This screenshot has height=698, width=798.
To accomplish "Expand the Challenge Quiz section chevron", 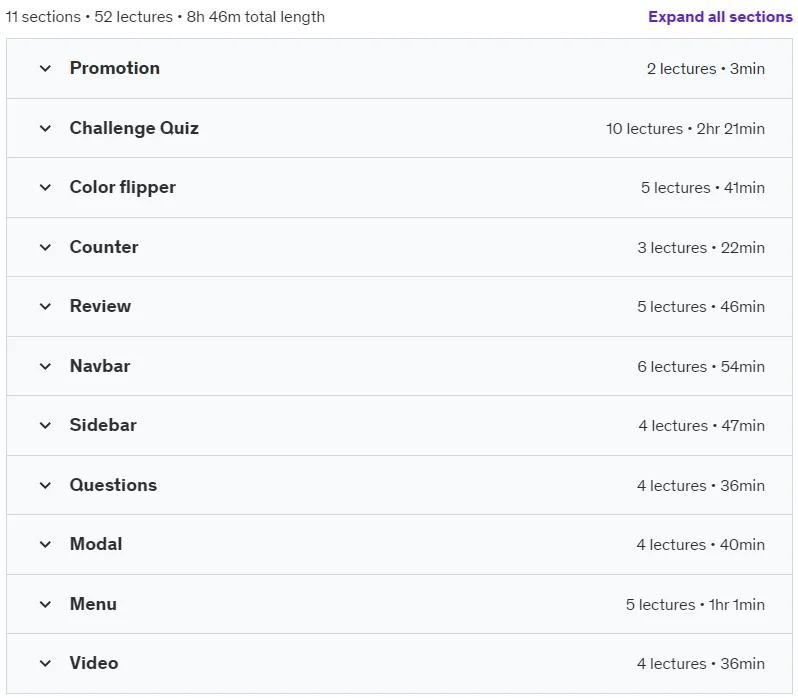I will [x=45, y=128].
